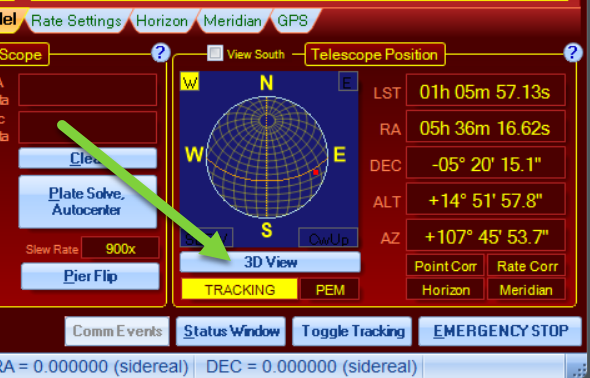Select the W pier side indicator
Screen dimensions: 590x378
coord(190,82)
